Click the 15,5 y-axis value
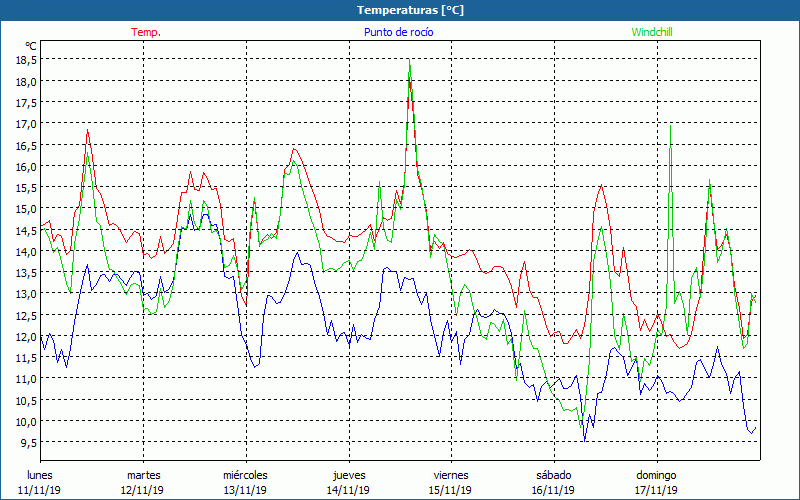 pos(27,187)
